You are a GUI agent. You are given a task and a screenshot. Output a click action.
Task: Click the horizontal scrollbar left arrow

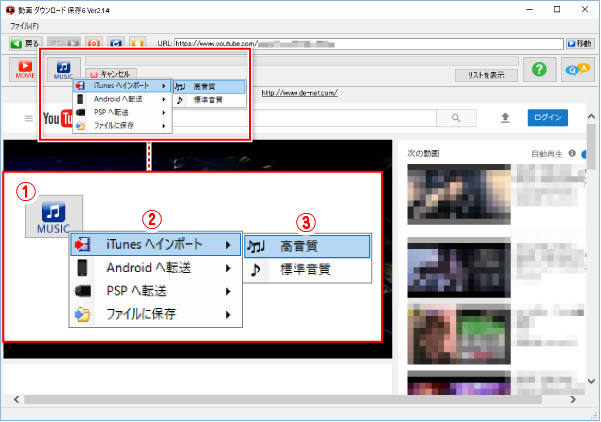pyautogui.click(x=16, y=399)
